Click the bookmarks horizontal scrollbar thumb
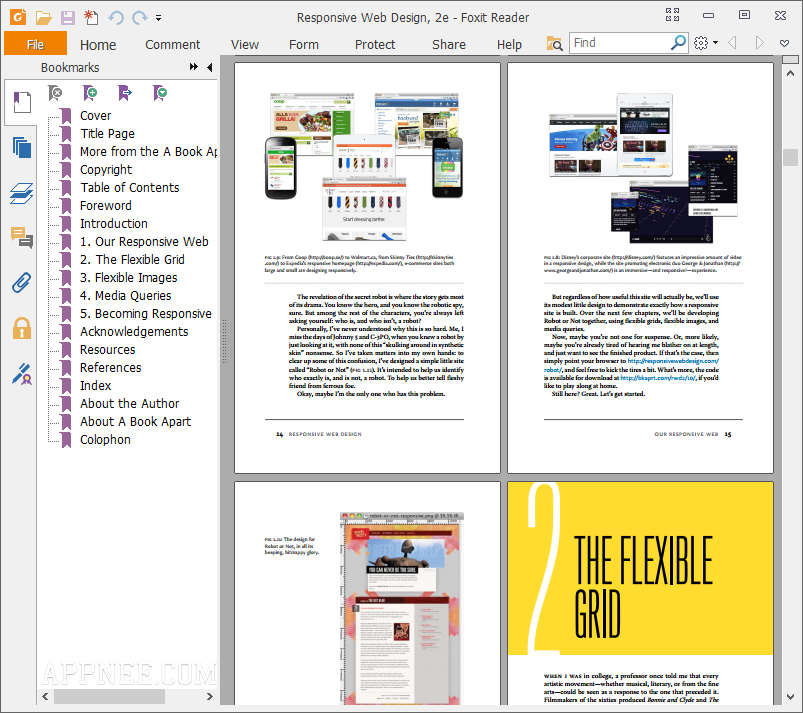The height and width of the screenshot is (713, 803). (x=109, y=697)
